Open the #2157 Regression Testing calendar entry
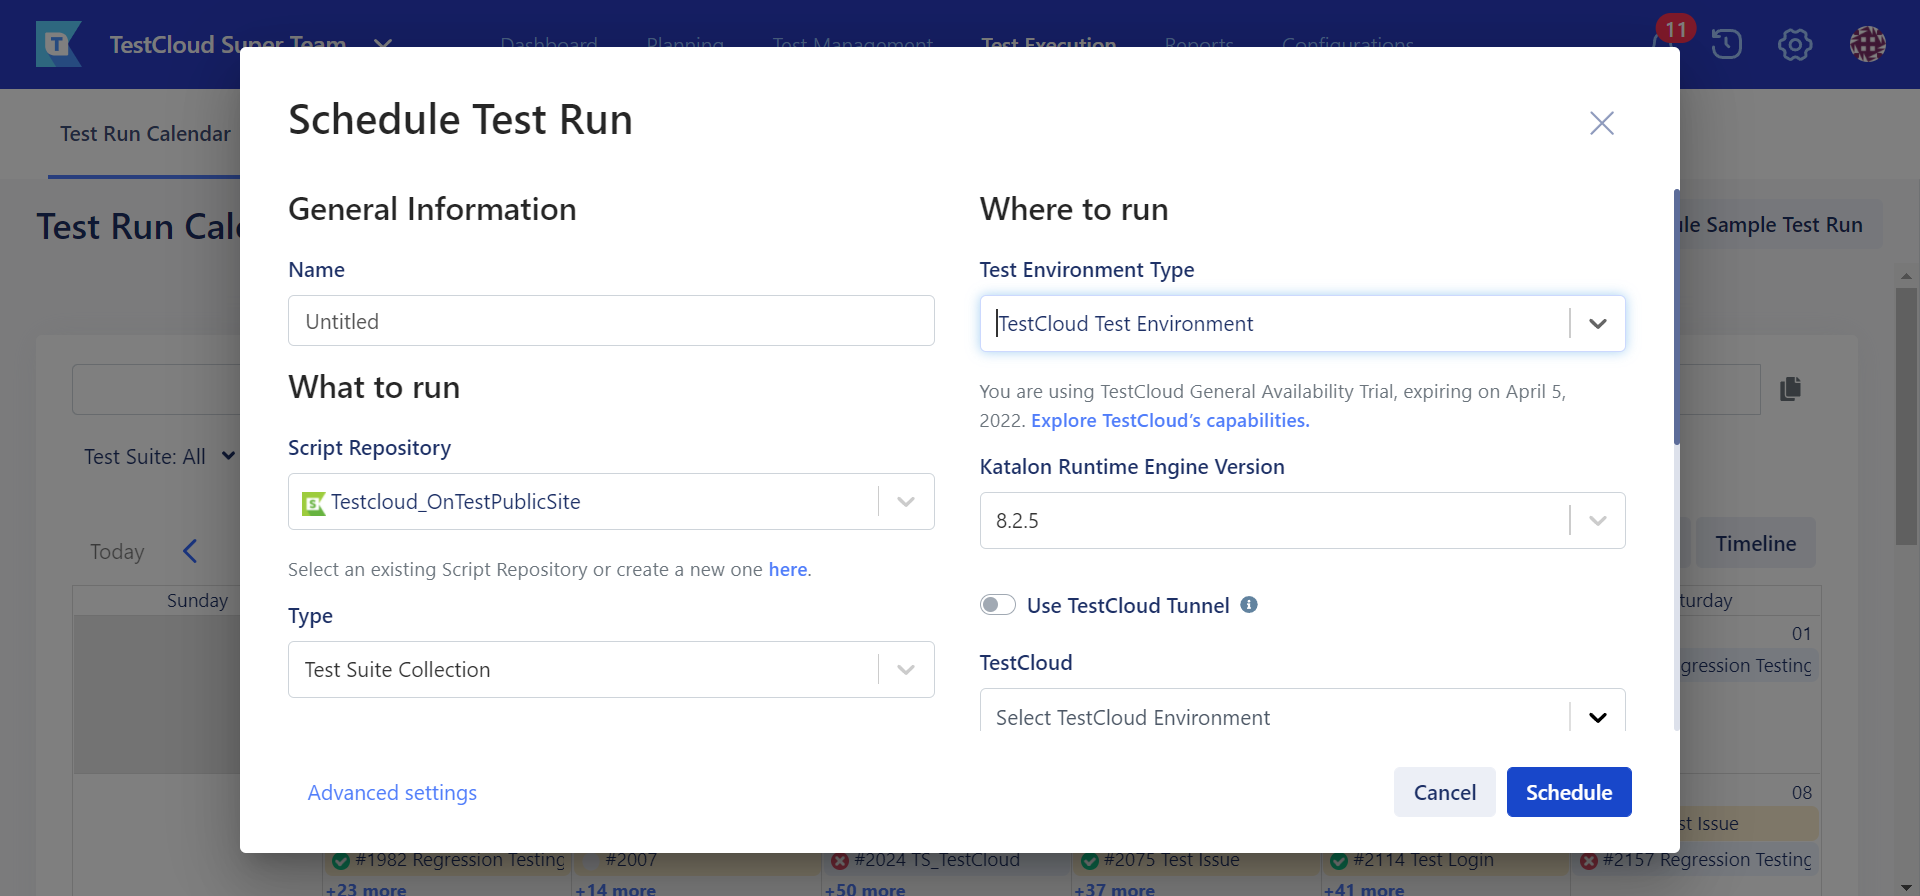1920x896 pixels. click(x=1695, y=859)
